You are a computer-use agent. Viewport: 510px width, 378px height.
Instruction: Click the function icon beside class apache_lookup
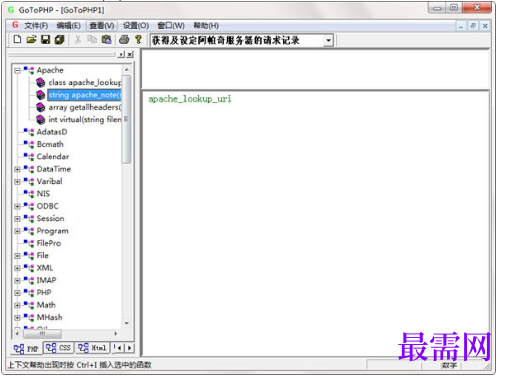(41, 82)
